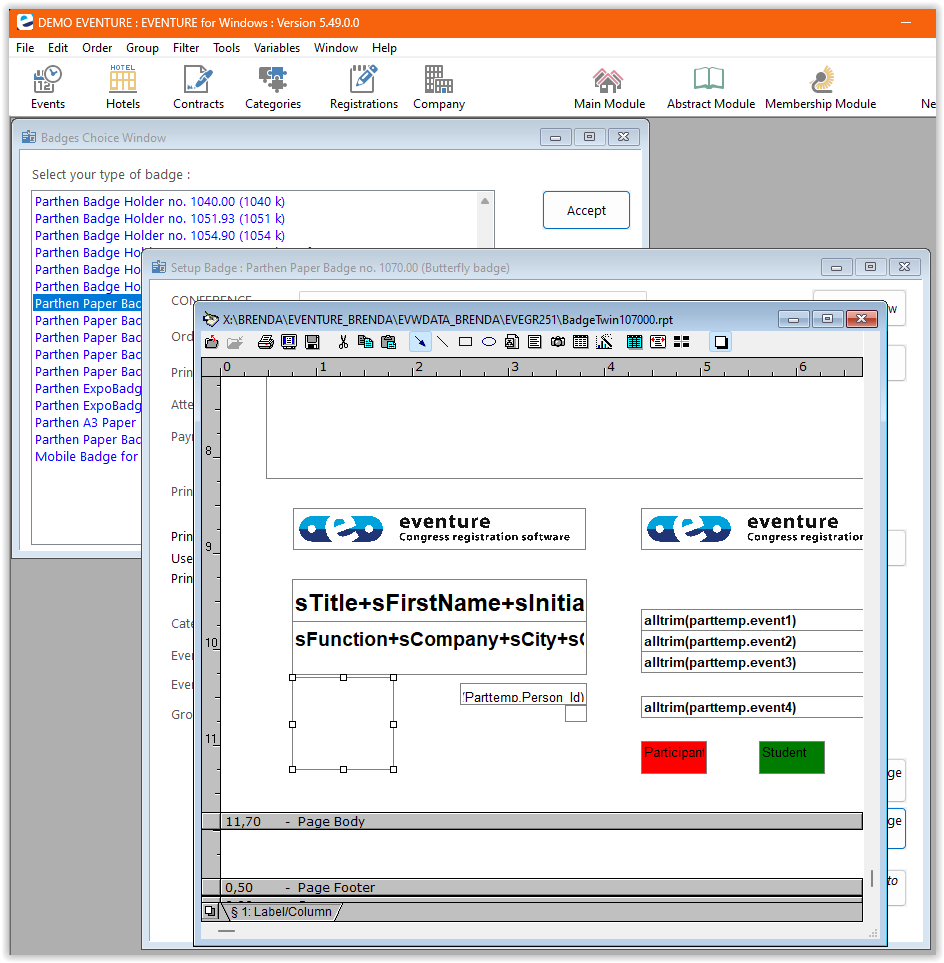The height and width of the screenshot is (963, 944).
Task: Toggle the shadow box icon in designer toolbar
Action: click(x=721, y=342)
